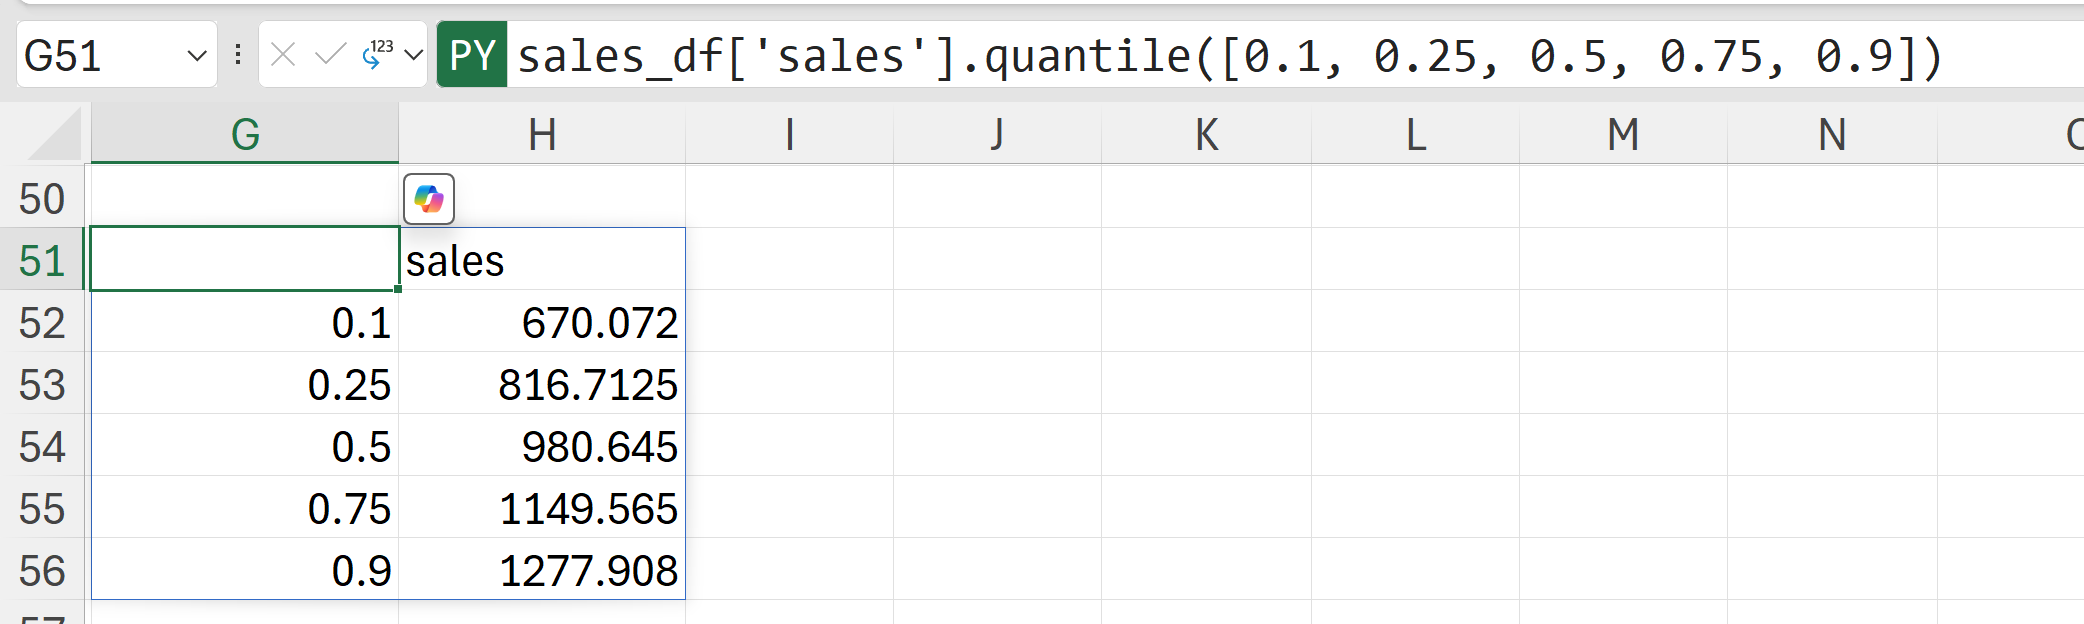Click the Select All triangle corner
This screenshot has width=2084, height=624.
(x=56, y=136)
